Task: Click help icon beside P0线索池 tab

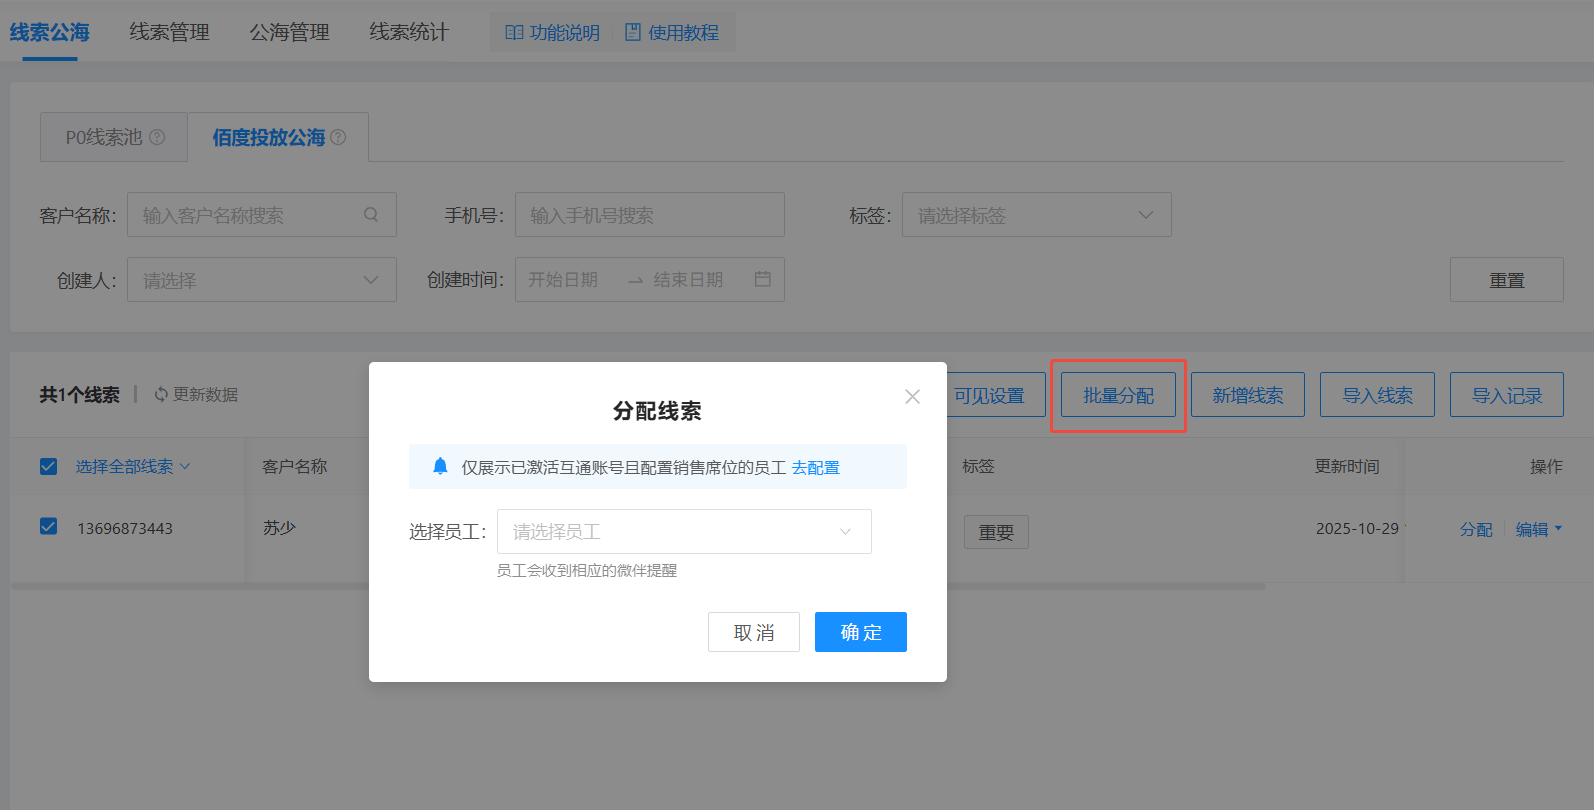Action: pyautogui.click(x=157, y=137)
